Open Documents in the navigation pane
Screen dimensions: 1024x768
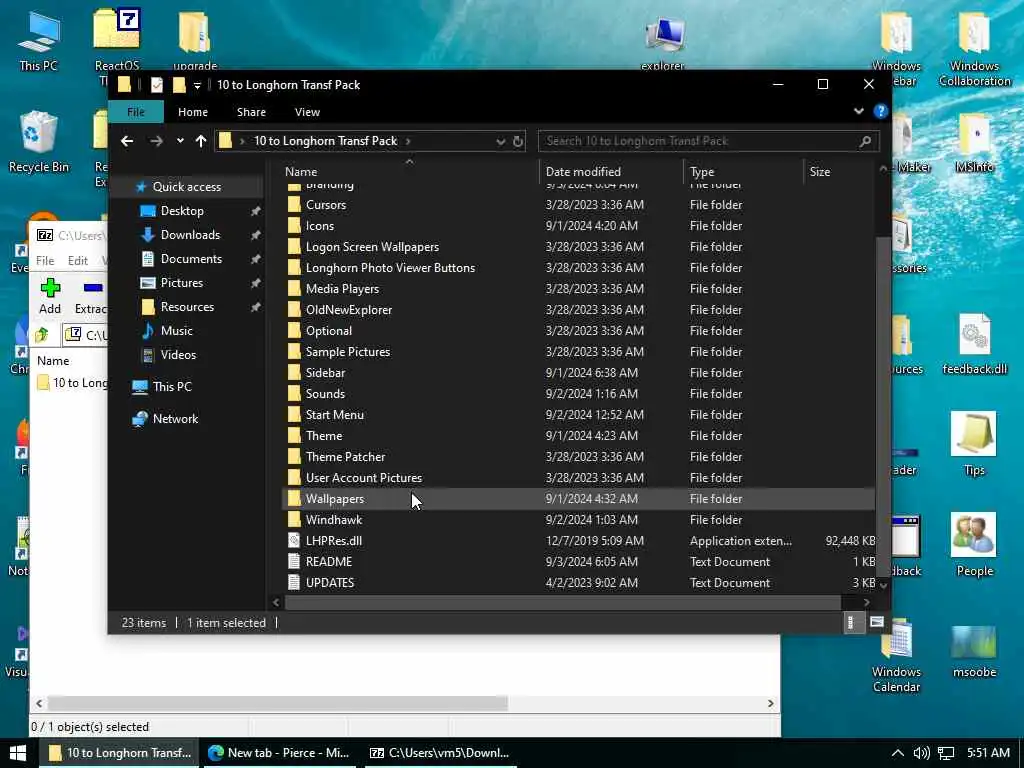pyautogui.click(x=191, y=259)
